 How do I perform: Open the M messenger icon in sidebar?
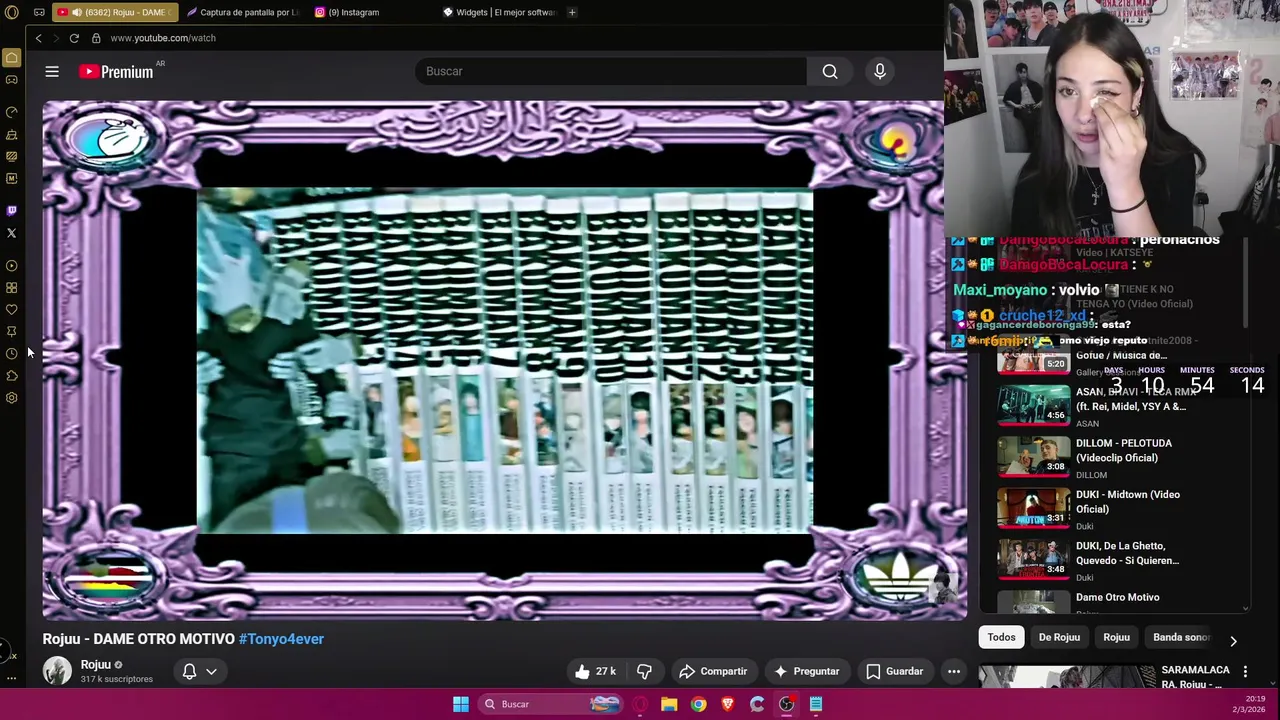pyautogui.click(x=12, y=178)
